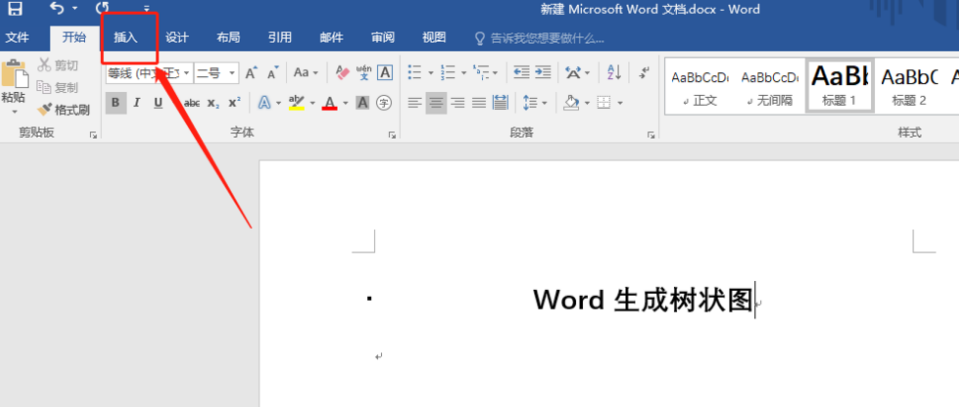Toggle show paragraph marks icon
959x407 pixels.
pos(644,73)
